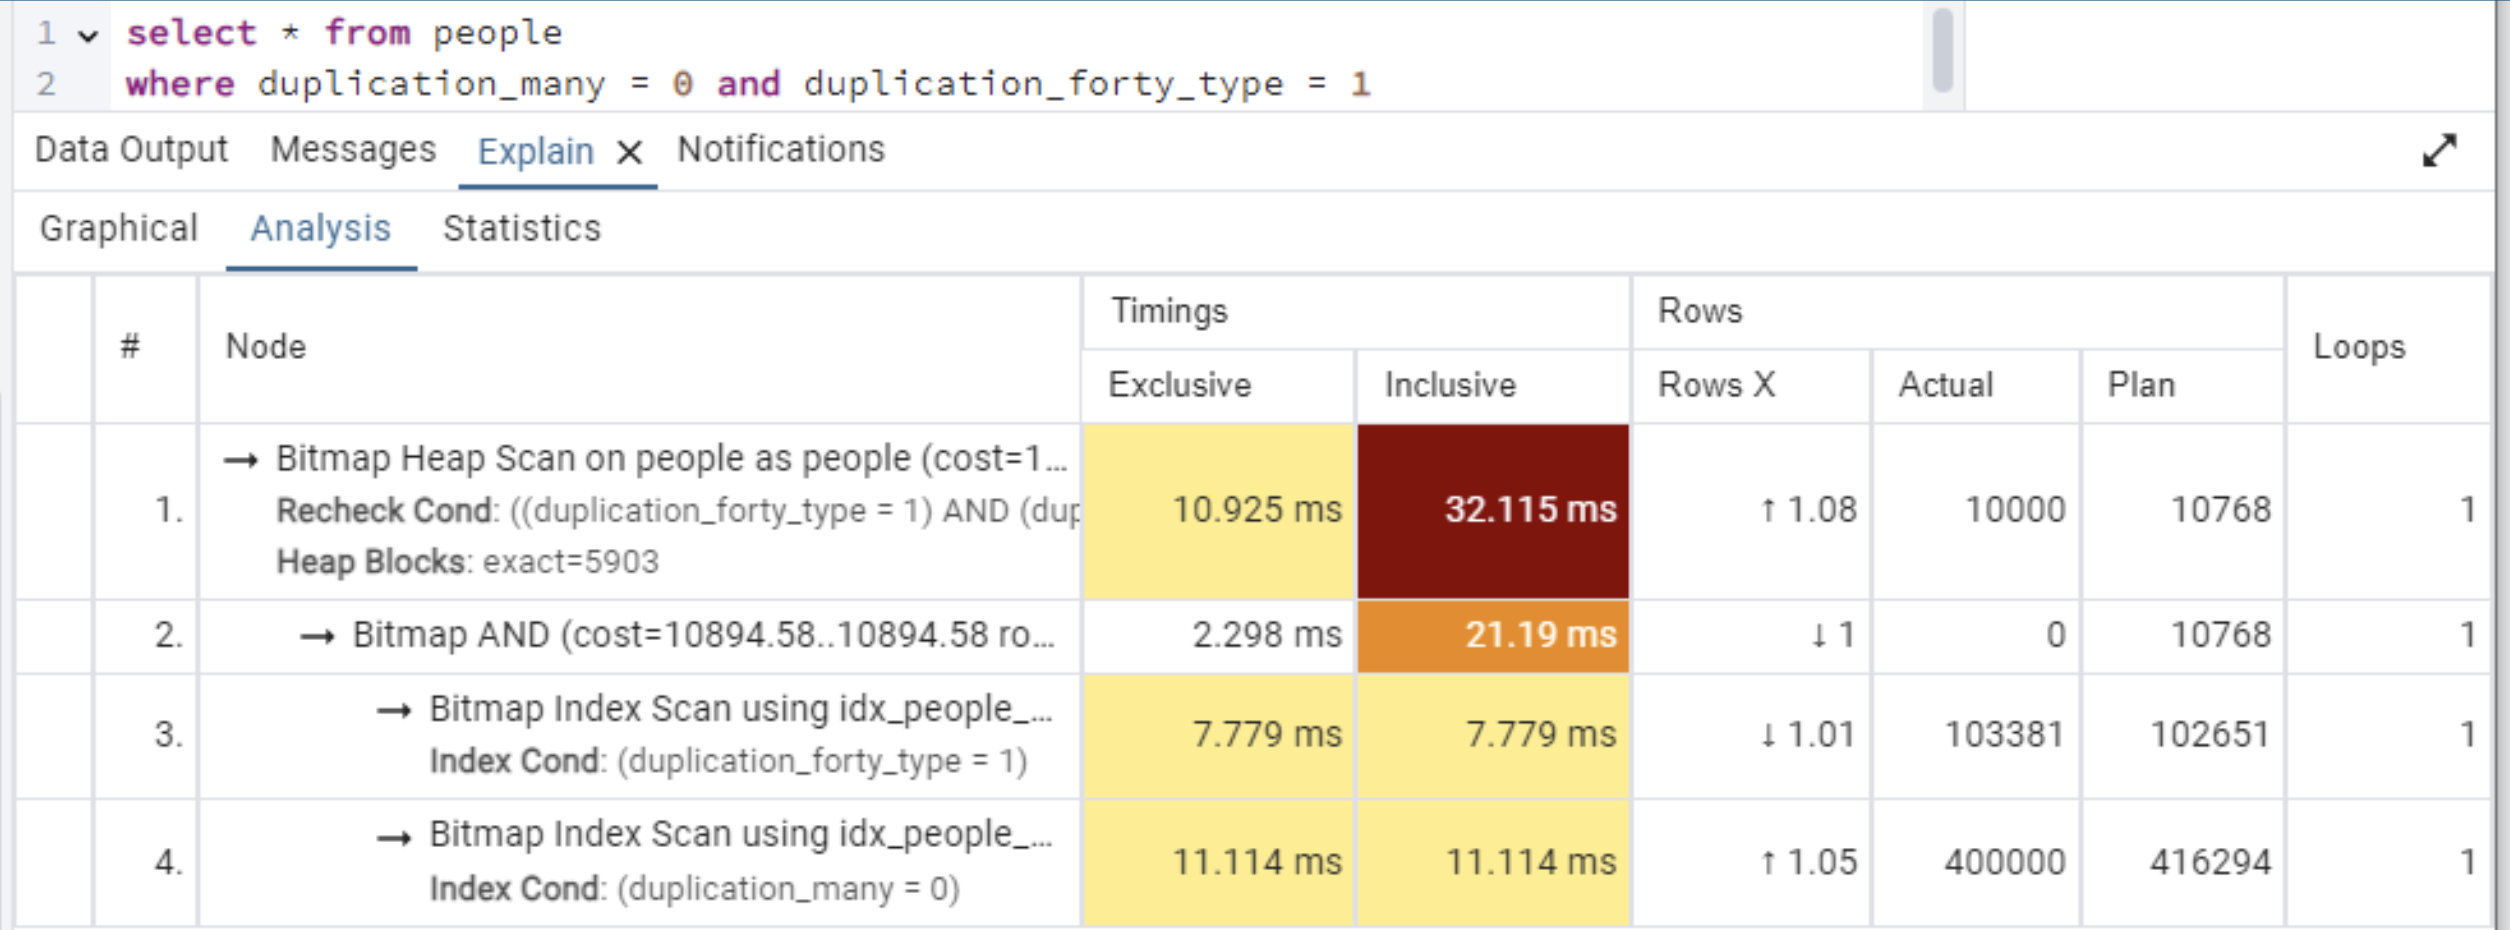Image resolution: width=2510 pixels, height=930 pixels.
Task: Click Index Cond duplication_many = 0 text
Action: (694, 889)
